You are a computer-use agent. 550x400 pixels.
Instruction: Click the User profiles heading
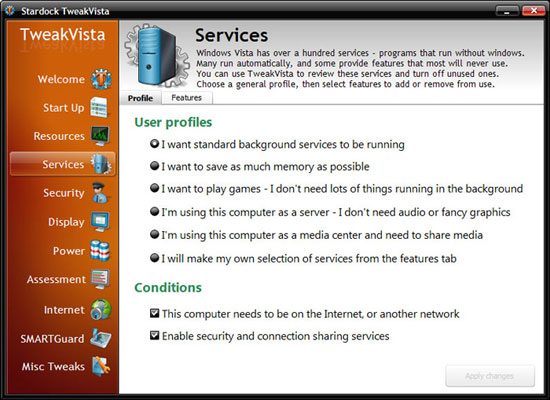point(173,122)
